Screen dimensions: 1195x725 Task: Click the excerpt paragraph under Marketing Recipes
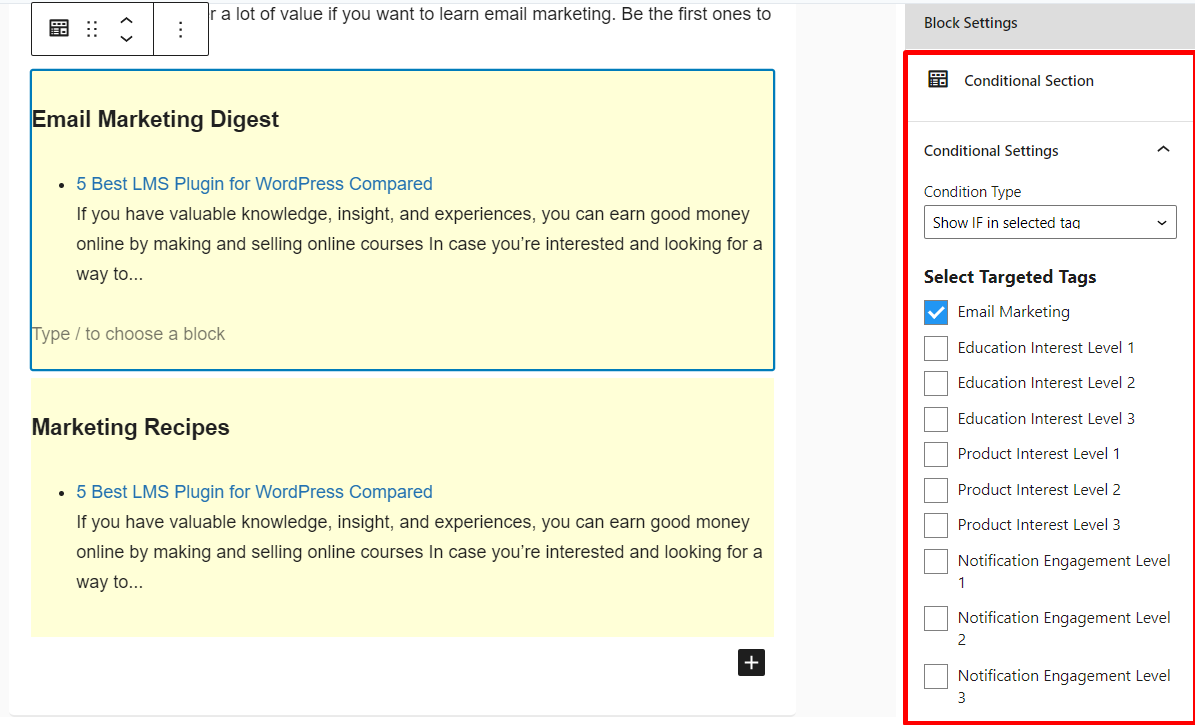[419, 552]
